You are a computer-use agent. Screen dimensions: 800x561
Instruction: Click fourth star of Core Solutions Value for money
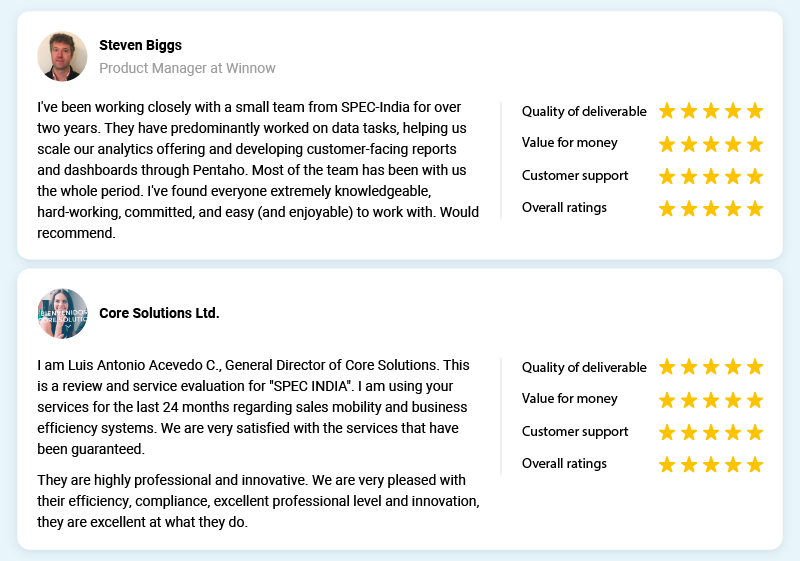pos(733,400)
